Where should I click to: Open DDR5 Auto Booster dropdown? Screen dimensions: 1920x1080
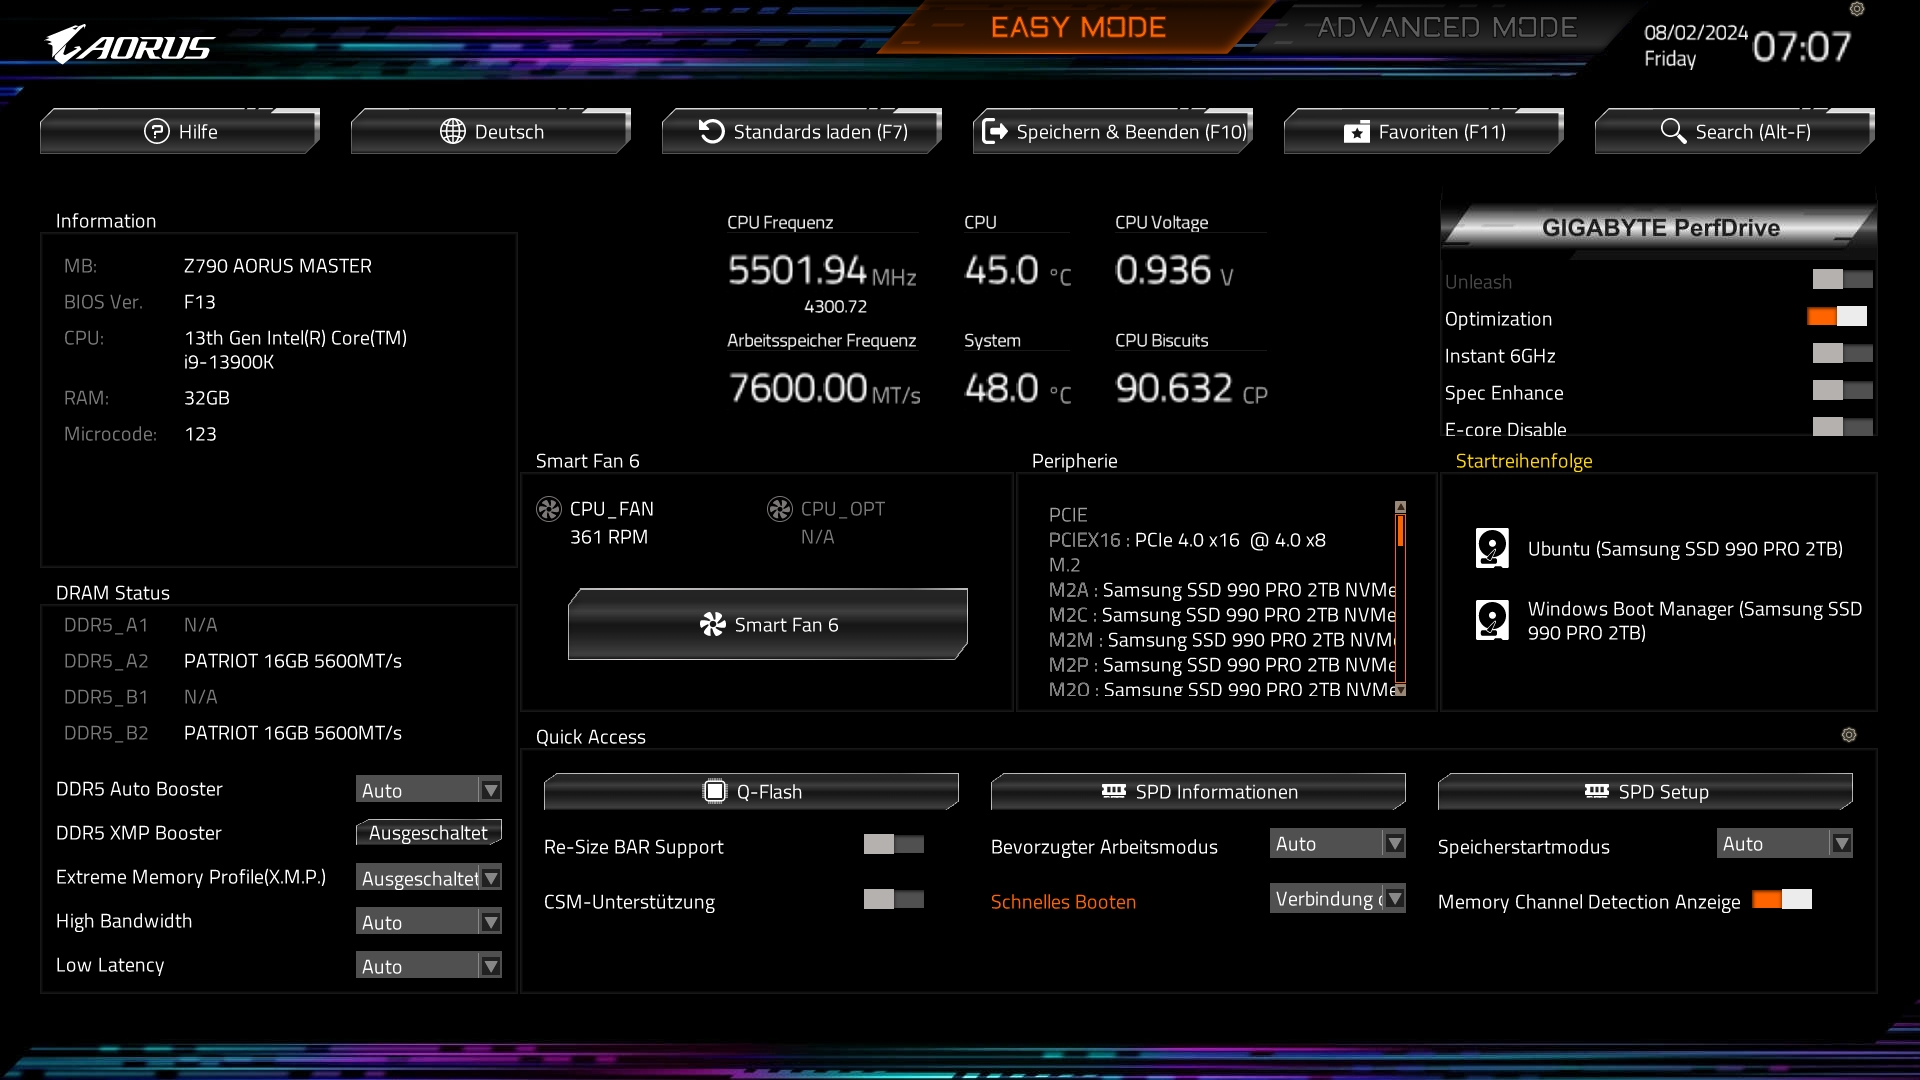(429, 790)
